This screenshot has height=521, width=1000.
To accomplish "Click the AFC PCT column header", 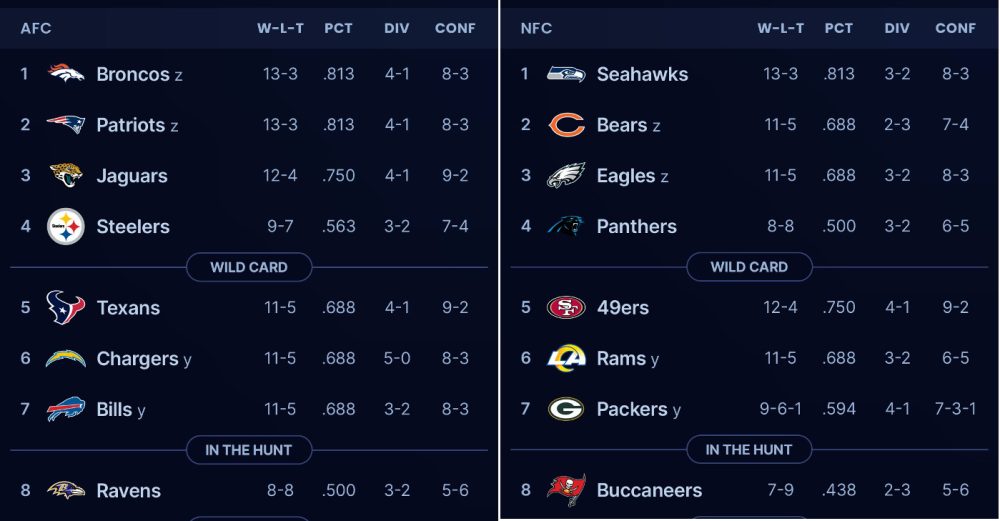I will pos(339,28).
